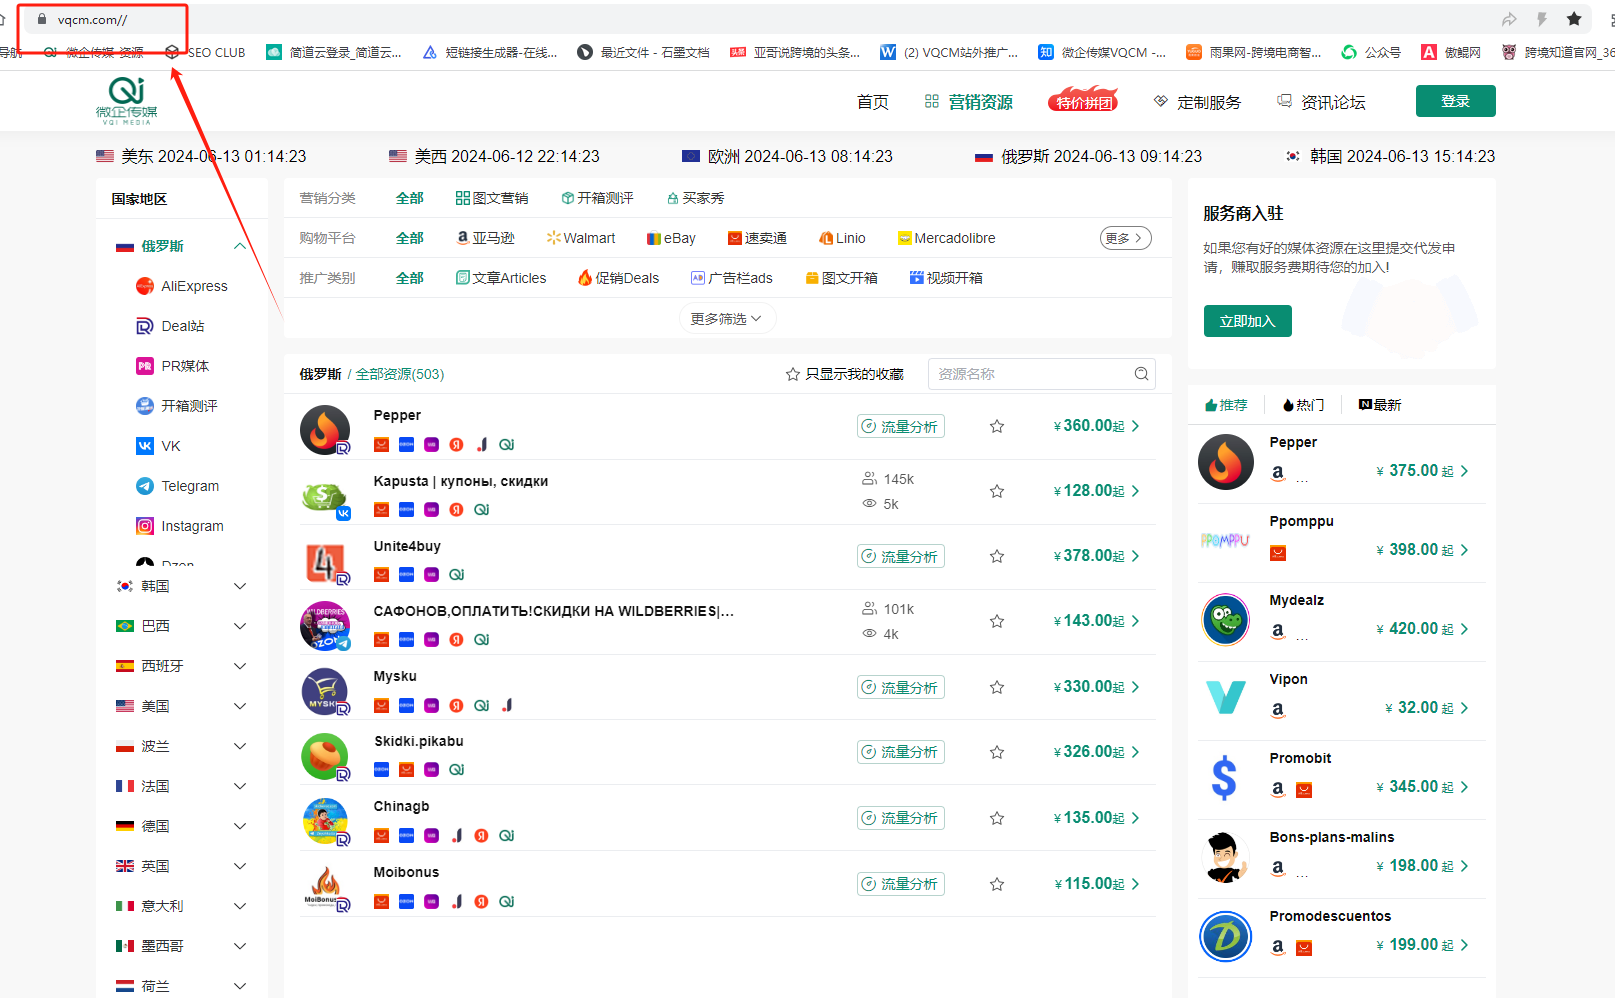The image size is (1615, 998).
Task: Open the Chinagb resource logo
Action: [x=325, y=822]
